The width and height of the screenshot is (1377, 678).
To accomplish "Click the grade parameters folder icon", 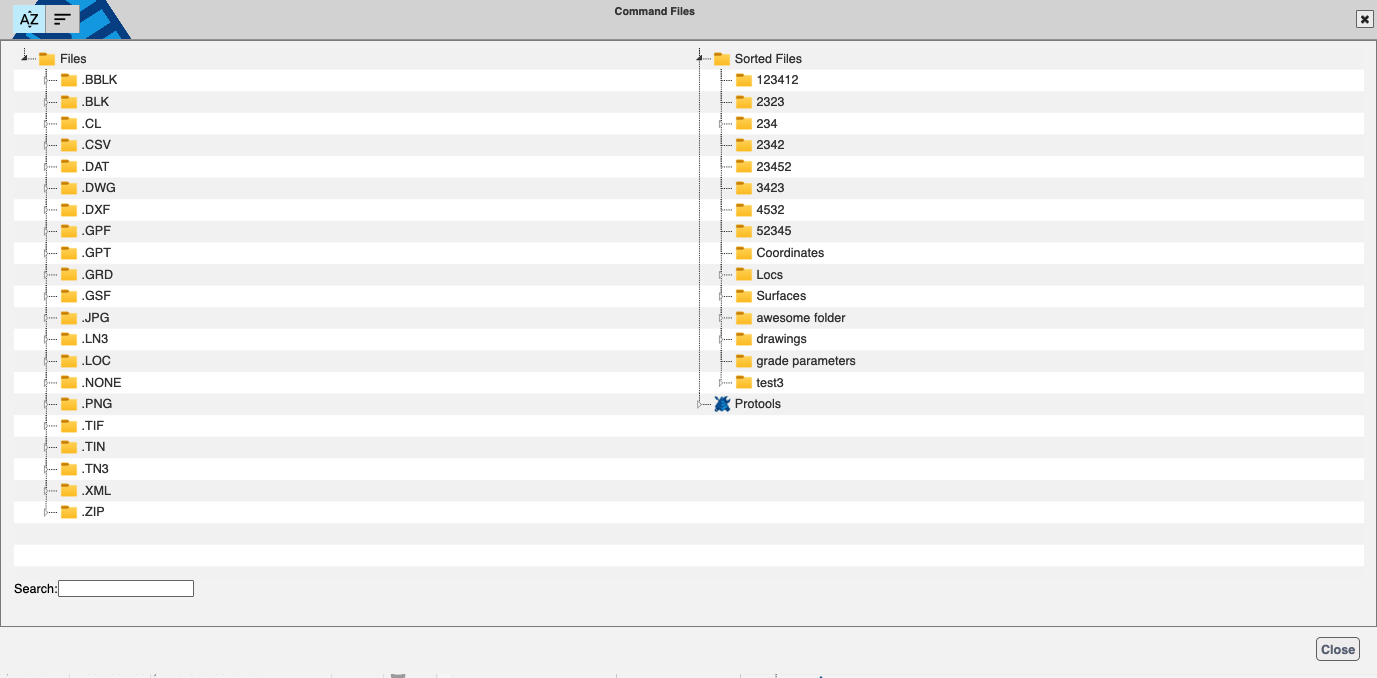I will 744,361.
